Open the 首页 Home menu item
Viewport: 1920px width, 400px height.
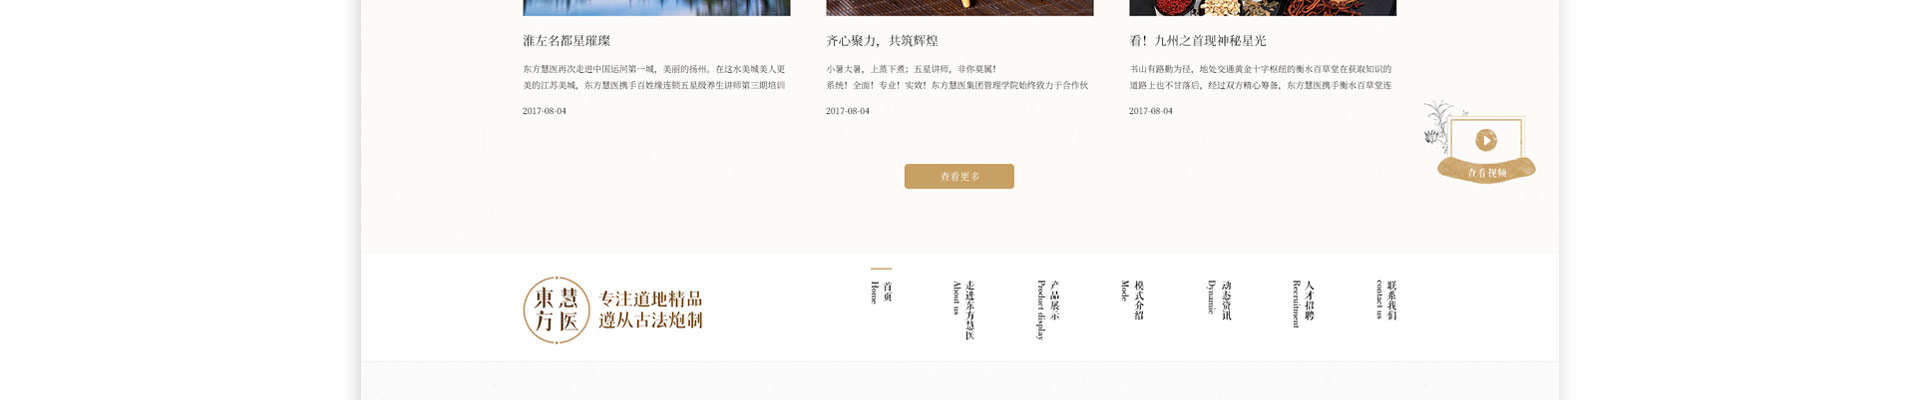pos(880,291)
